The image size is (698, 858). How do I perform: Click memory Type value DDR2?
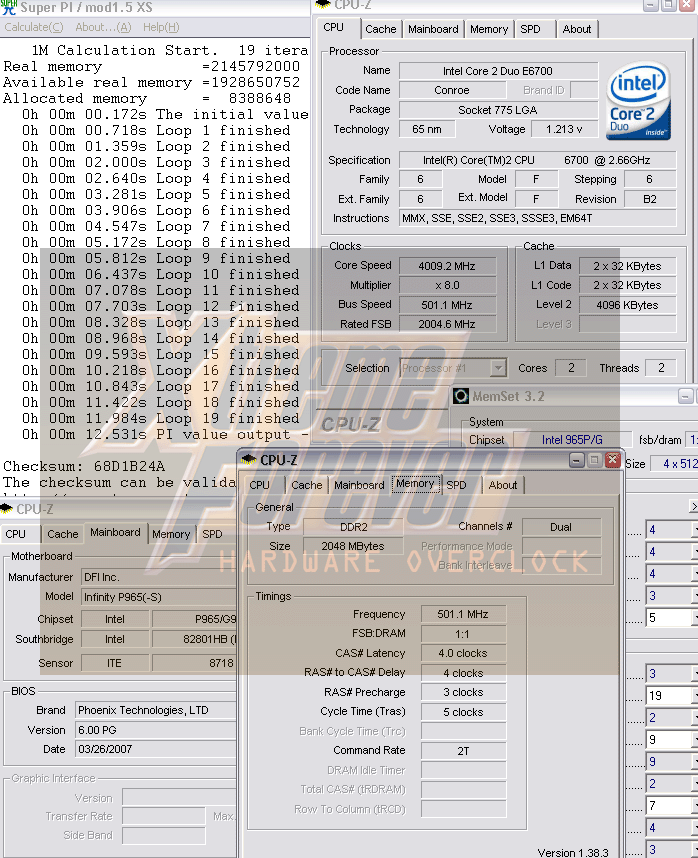(353, 527)
